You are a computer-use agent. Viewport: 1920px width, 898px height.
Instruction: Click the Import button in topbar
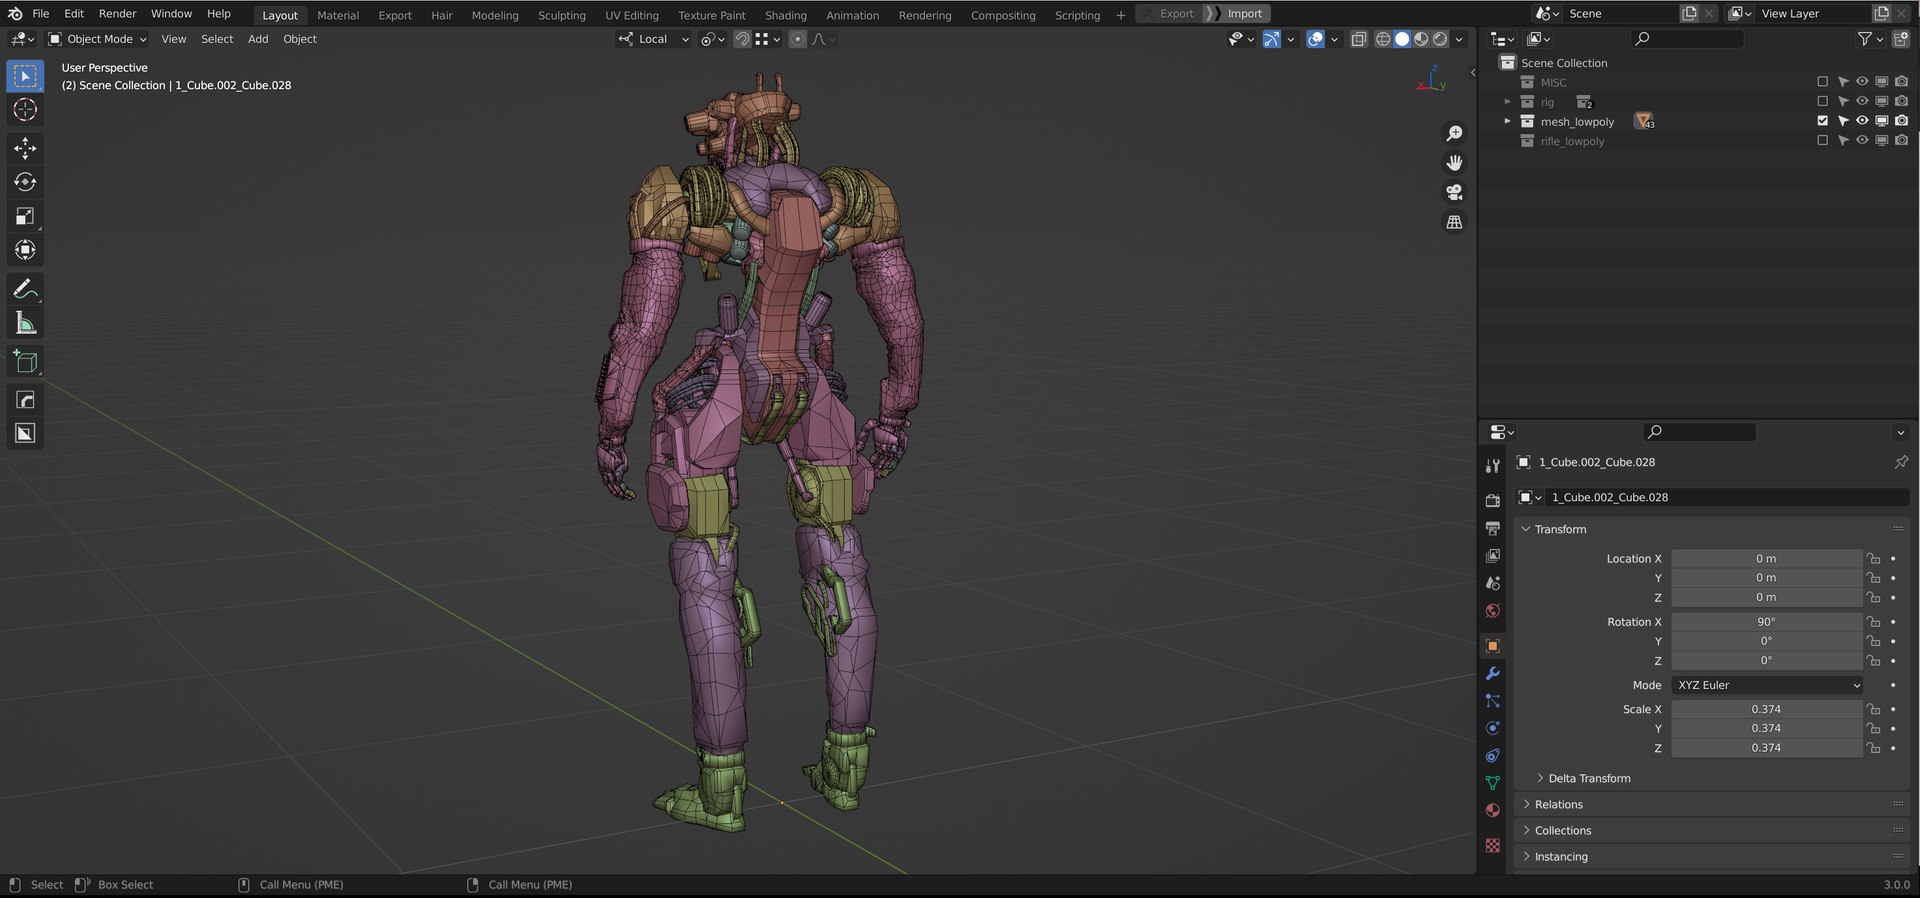click(1244, 14)
